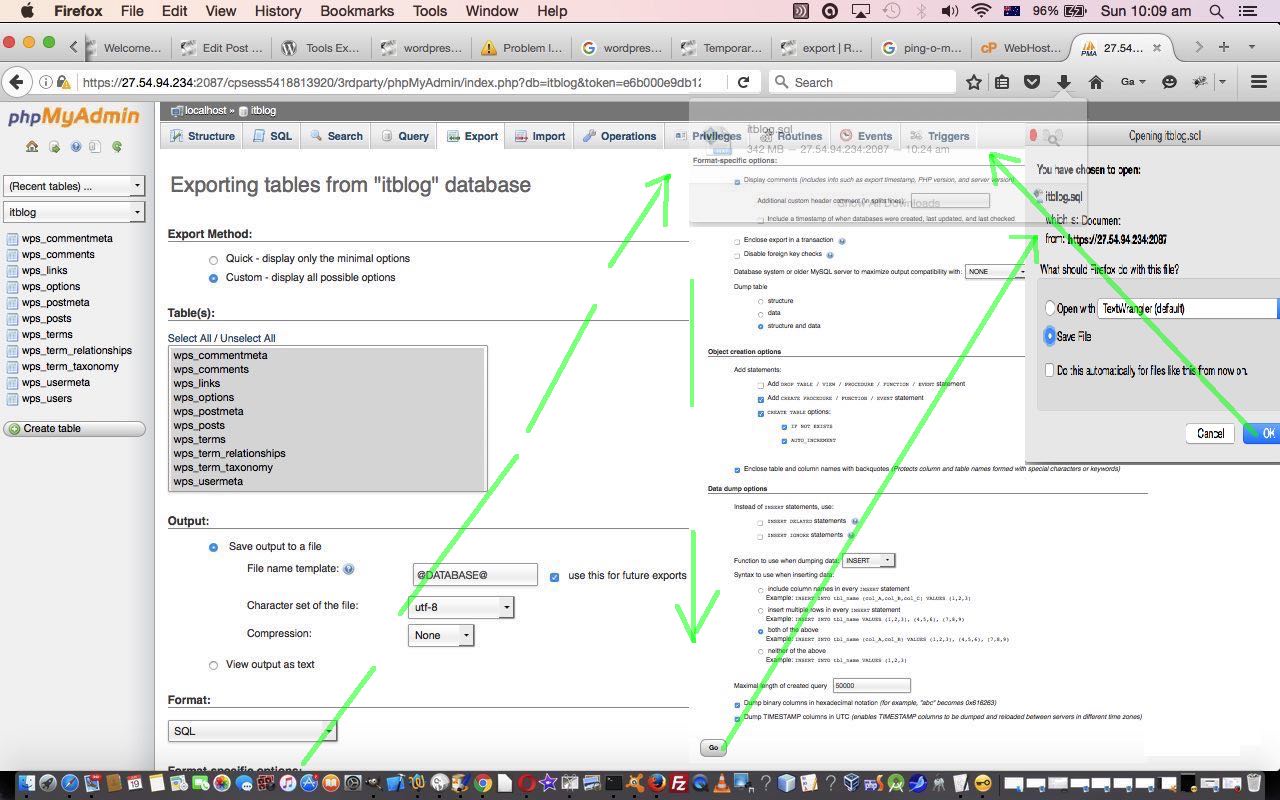Click Maximal length of created query field
This screenshot has height=800, width=1280.
(871, 686)
